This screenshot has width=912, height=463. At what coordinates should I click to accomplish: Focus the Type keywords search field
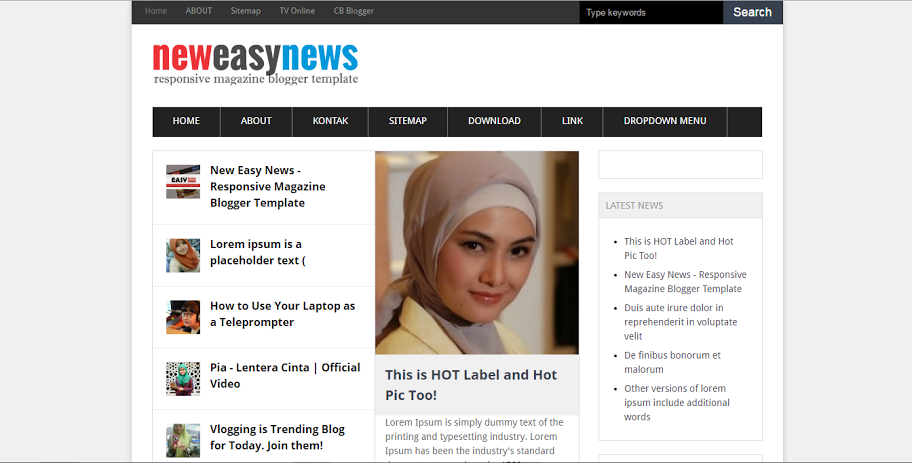coord(651,12)
